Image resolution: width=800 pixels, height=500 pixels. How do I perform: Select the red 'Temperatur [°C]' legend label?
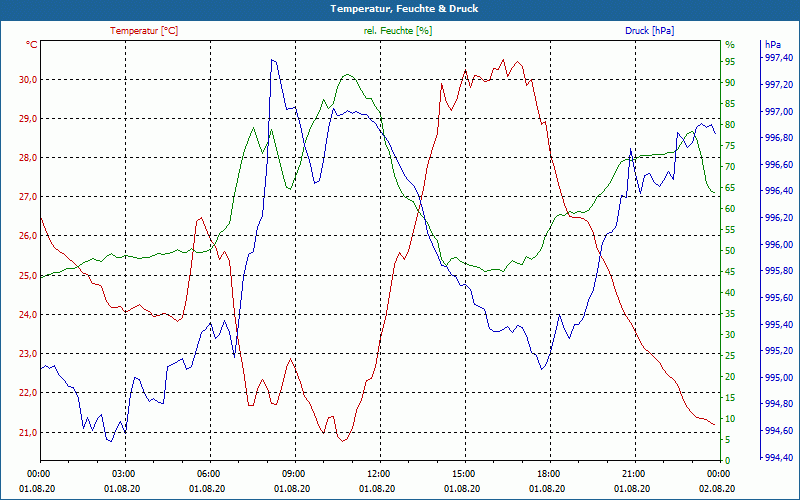(144, 31)
